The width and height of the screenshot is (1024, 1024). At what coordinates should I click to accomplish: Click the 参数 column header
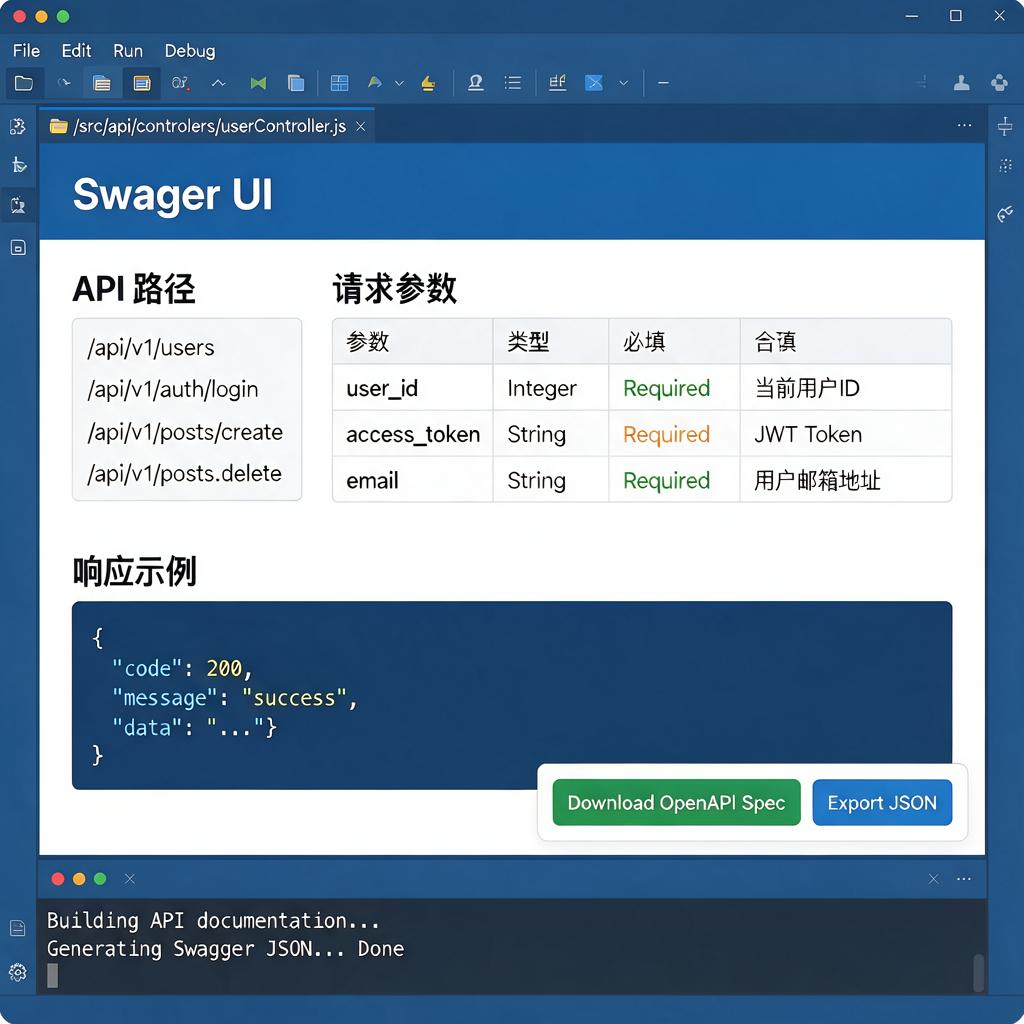pyautogui.click(x=413, y=342)
